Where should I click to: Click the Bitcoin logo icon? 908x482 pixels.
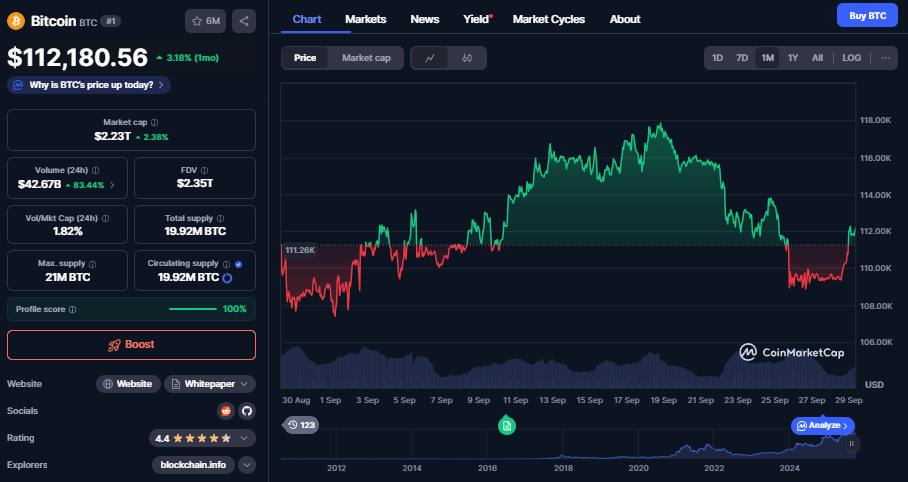pos(16,21)
